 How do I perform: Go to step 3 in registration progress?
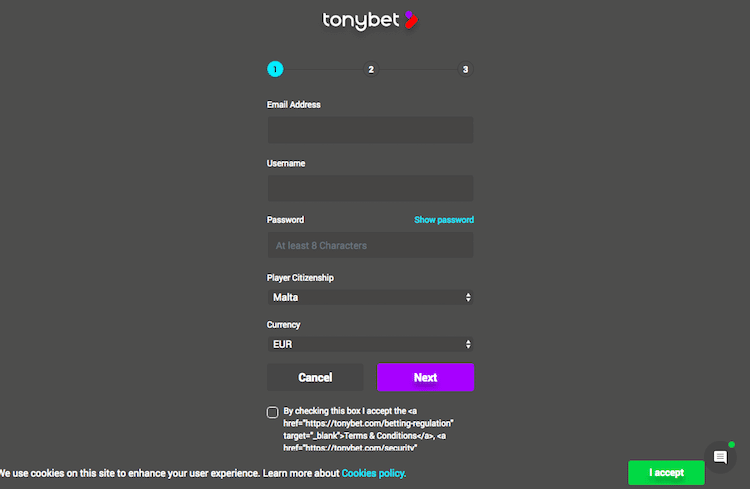465,69
